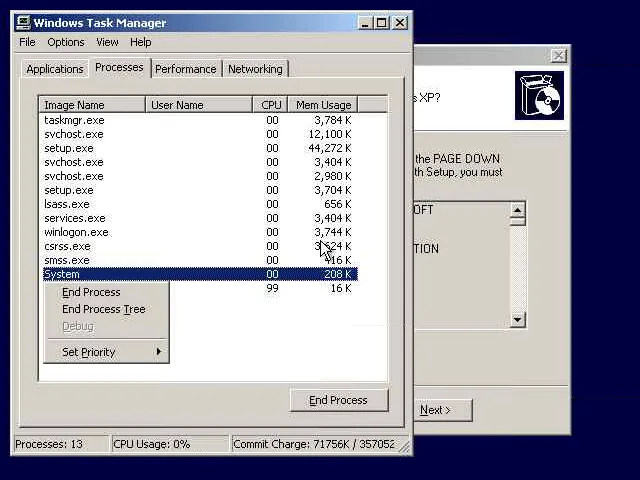Select the services.exe process
The width and height of the screenshot is (640, 480).
pyautogui.click(x=200, y=218)
